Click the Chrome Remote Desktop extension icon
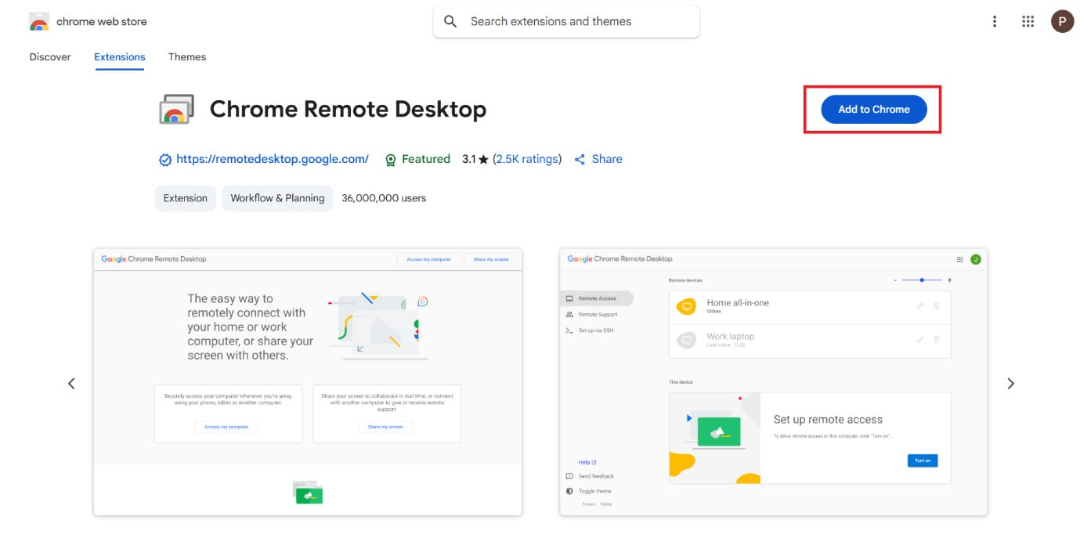Screen dimensions: 1080x539 pos(176,109)
